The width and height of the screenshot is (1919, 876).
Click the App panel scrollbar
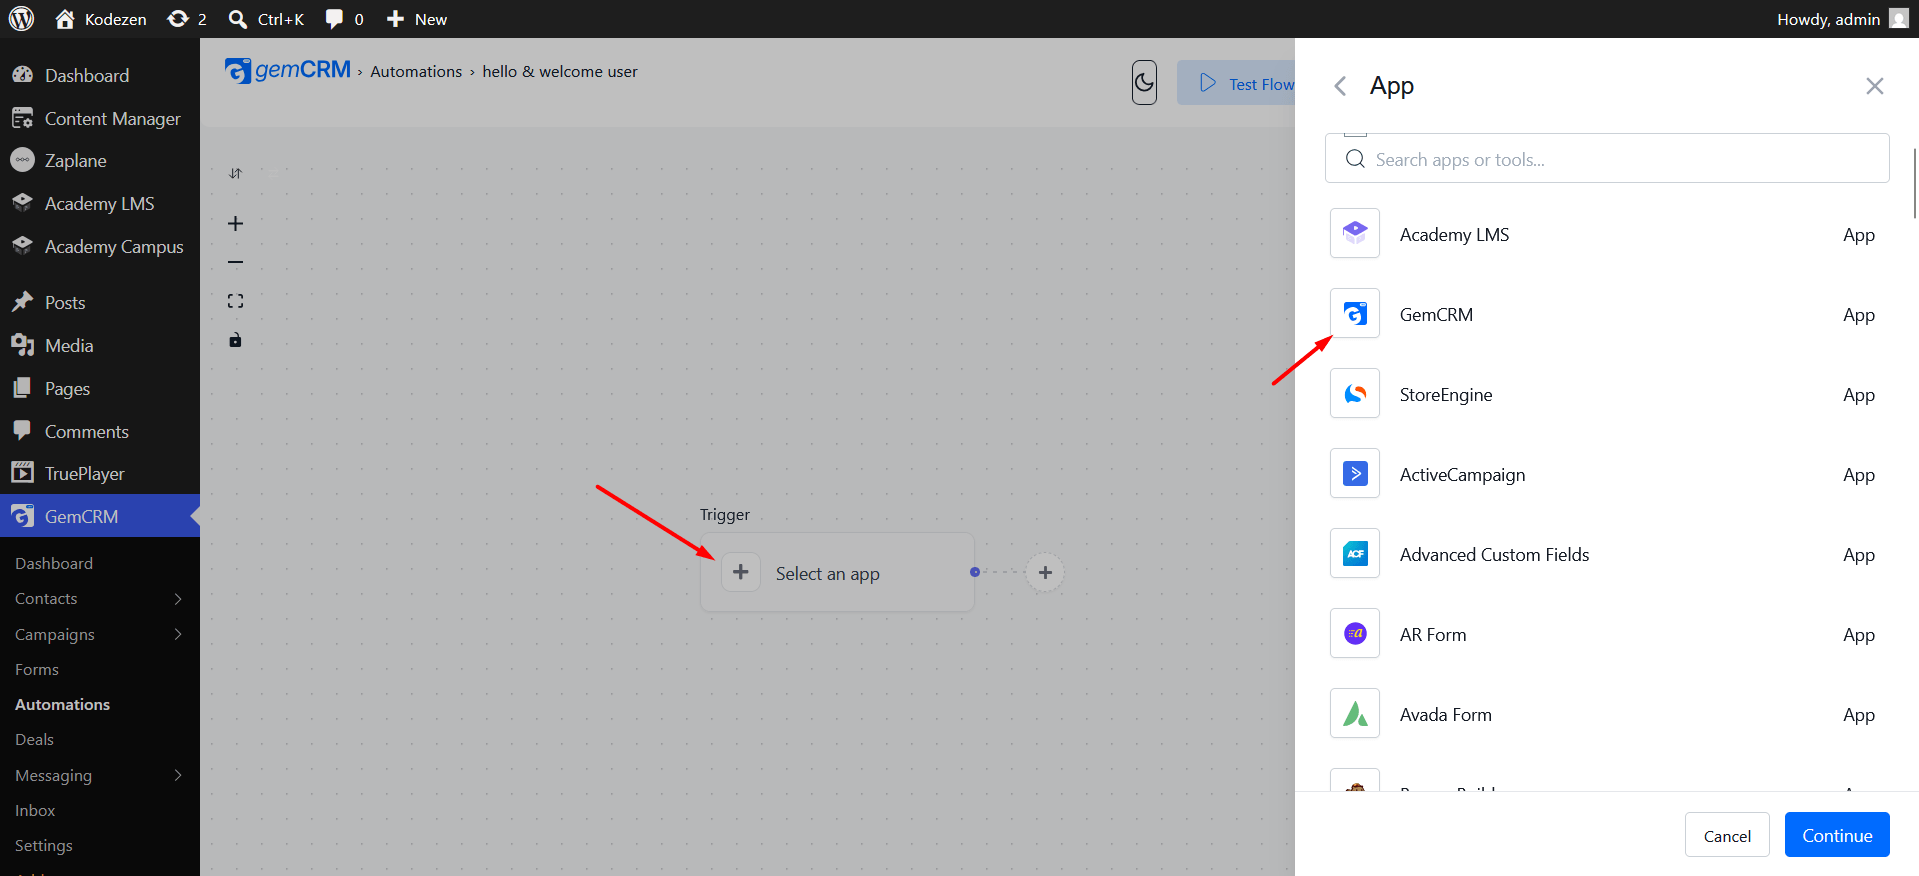1914,183
